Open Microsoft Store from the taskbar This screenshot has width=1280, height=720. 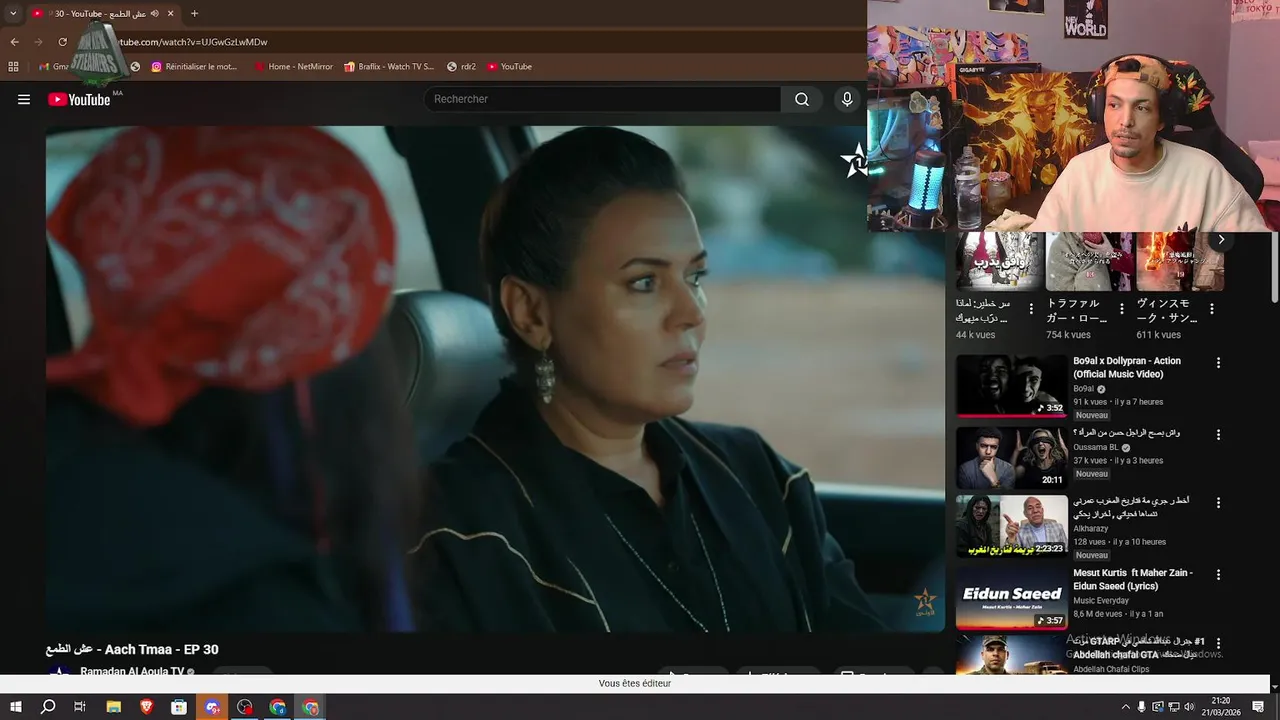[179, 707]
